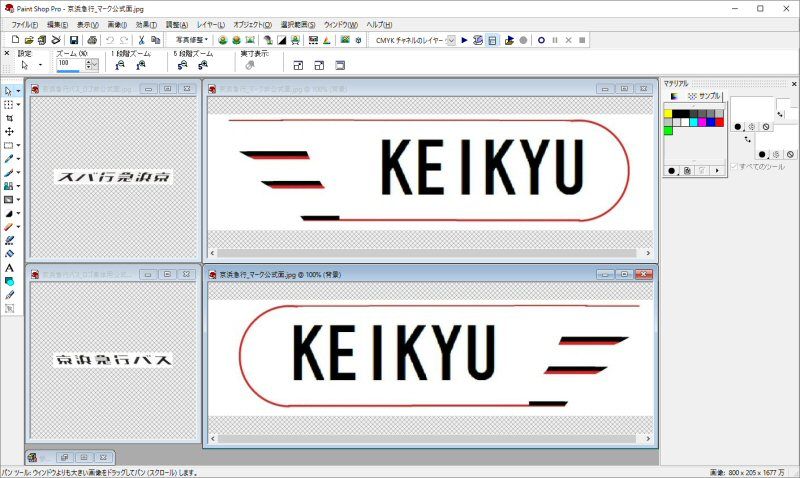The image size is (800, 478).
Task: Switch to the サンプル swatches tab
Action: coord(704,96)
